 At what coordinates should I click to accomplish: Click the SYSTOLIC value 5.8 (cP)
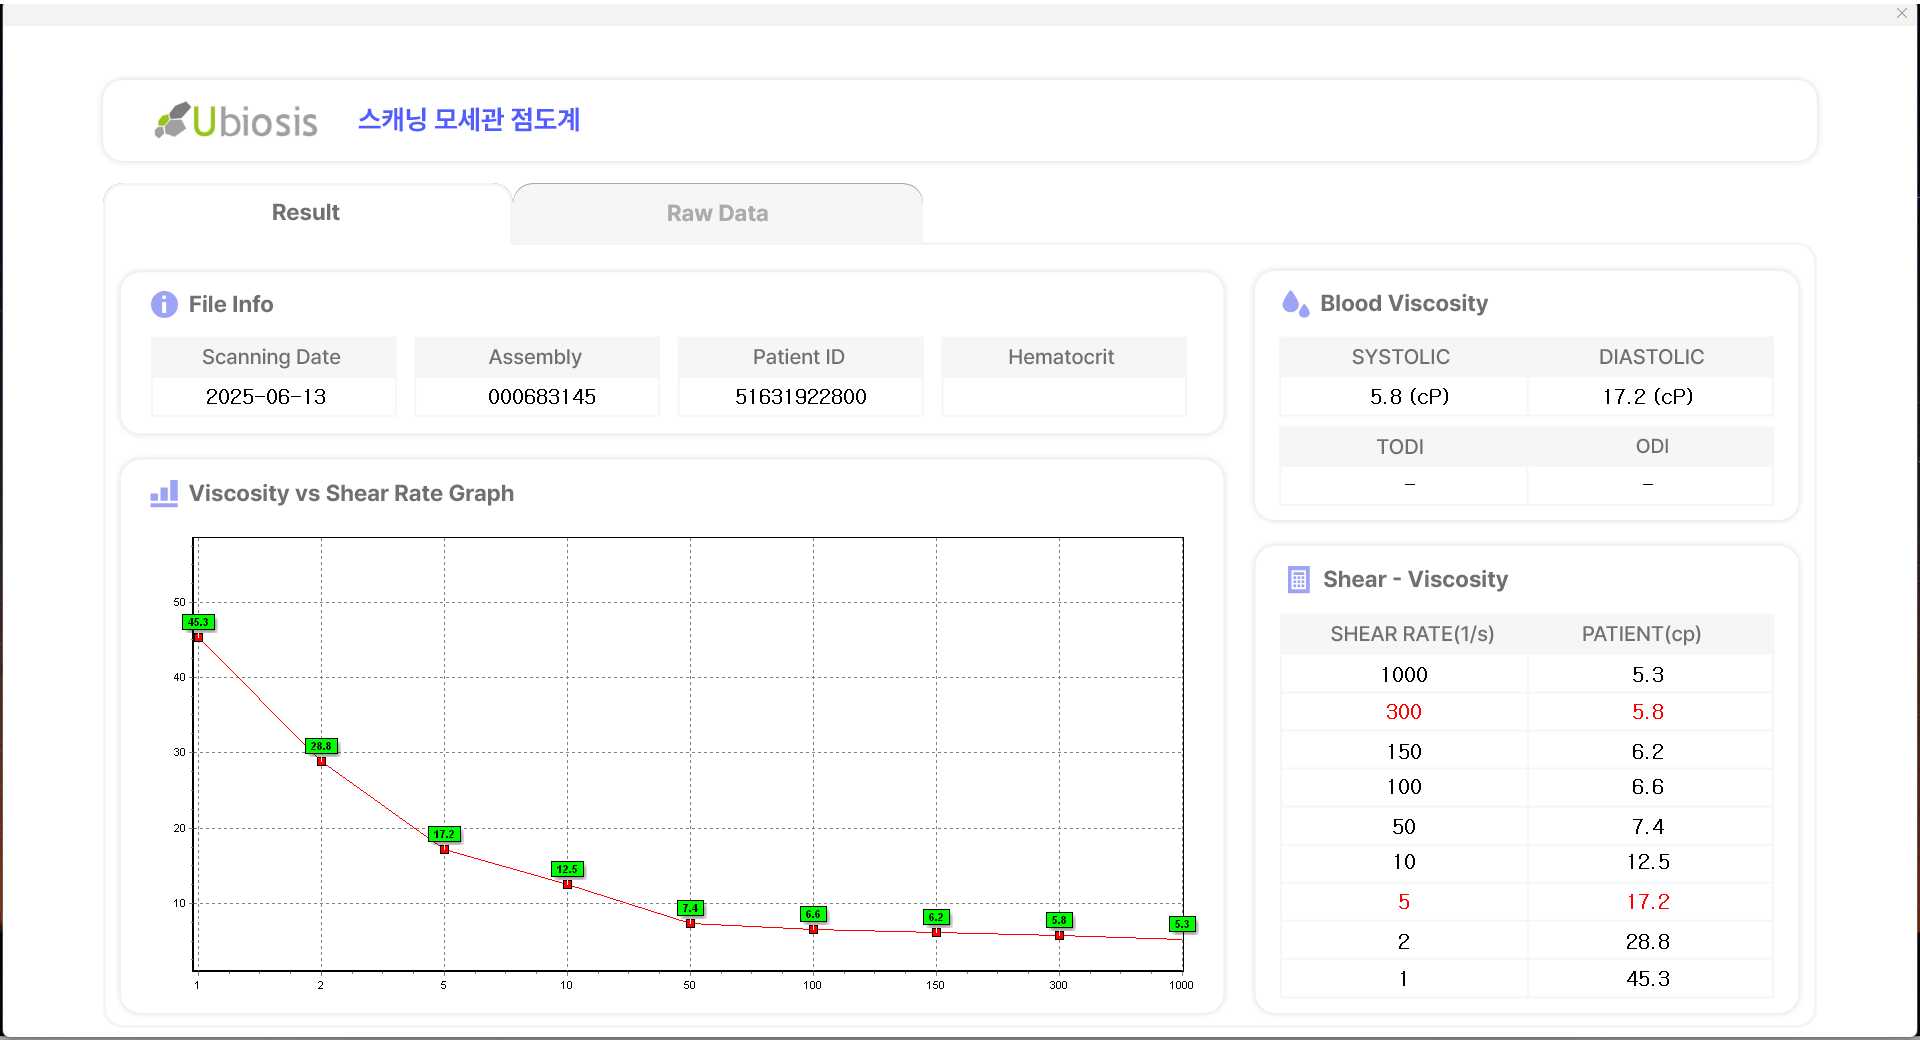click(x=1408, y=397)
